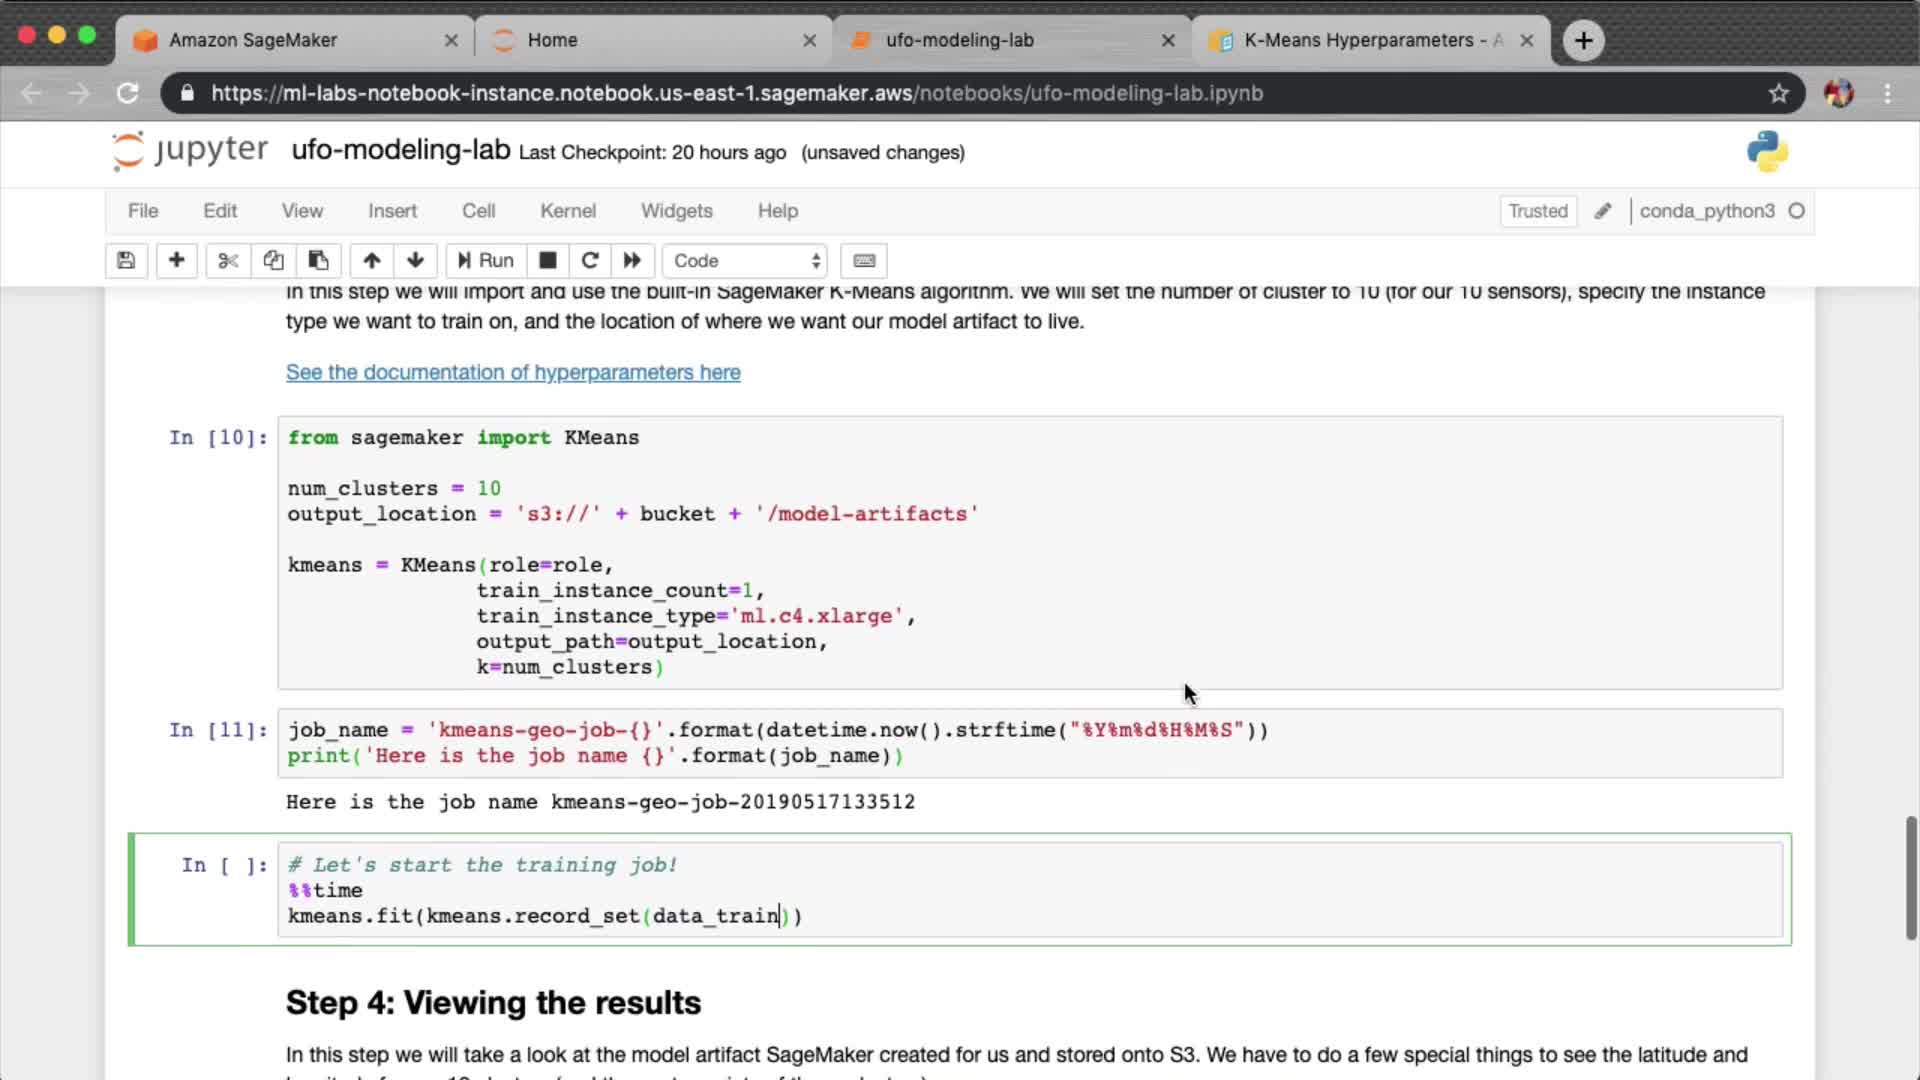
Task: Save notebook with the floppy disk icon
Action: (126, 261)
